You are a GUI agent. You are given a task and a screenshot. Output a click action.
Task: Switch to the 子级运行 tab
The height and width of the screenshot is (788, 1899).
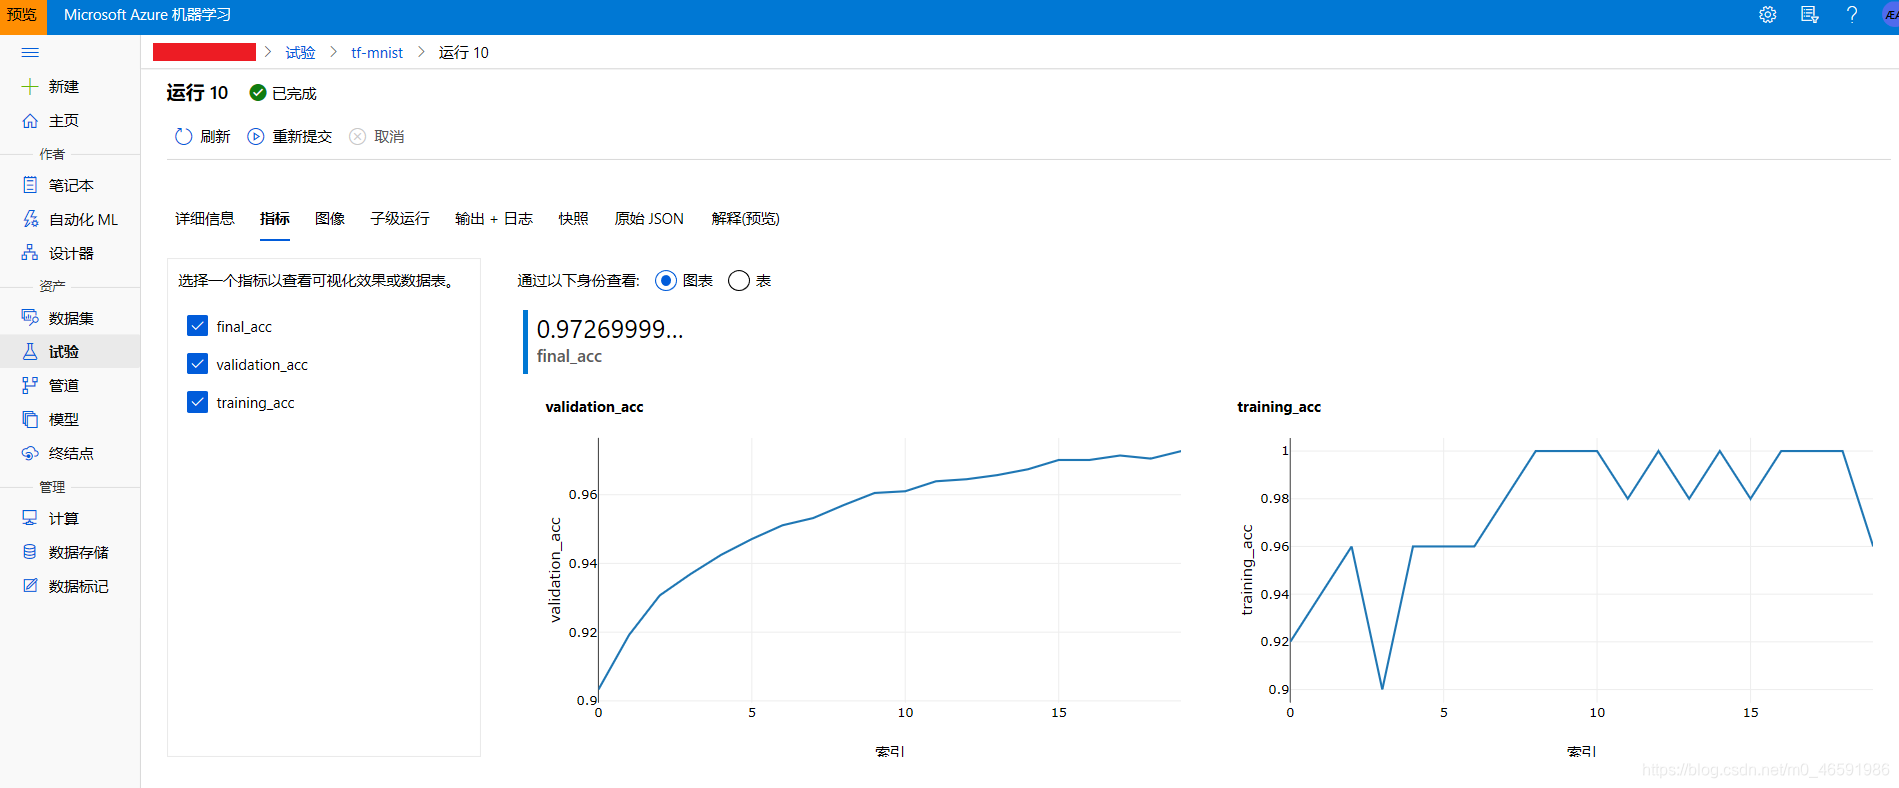(400, 218)
